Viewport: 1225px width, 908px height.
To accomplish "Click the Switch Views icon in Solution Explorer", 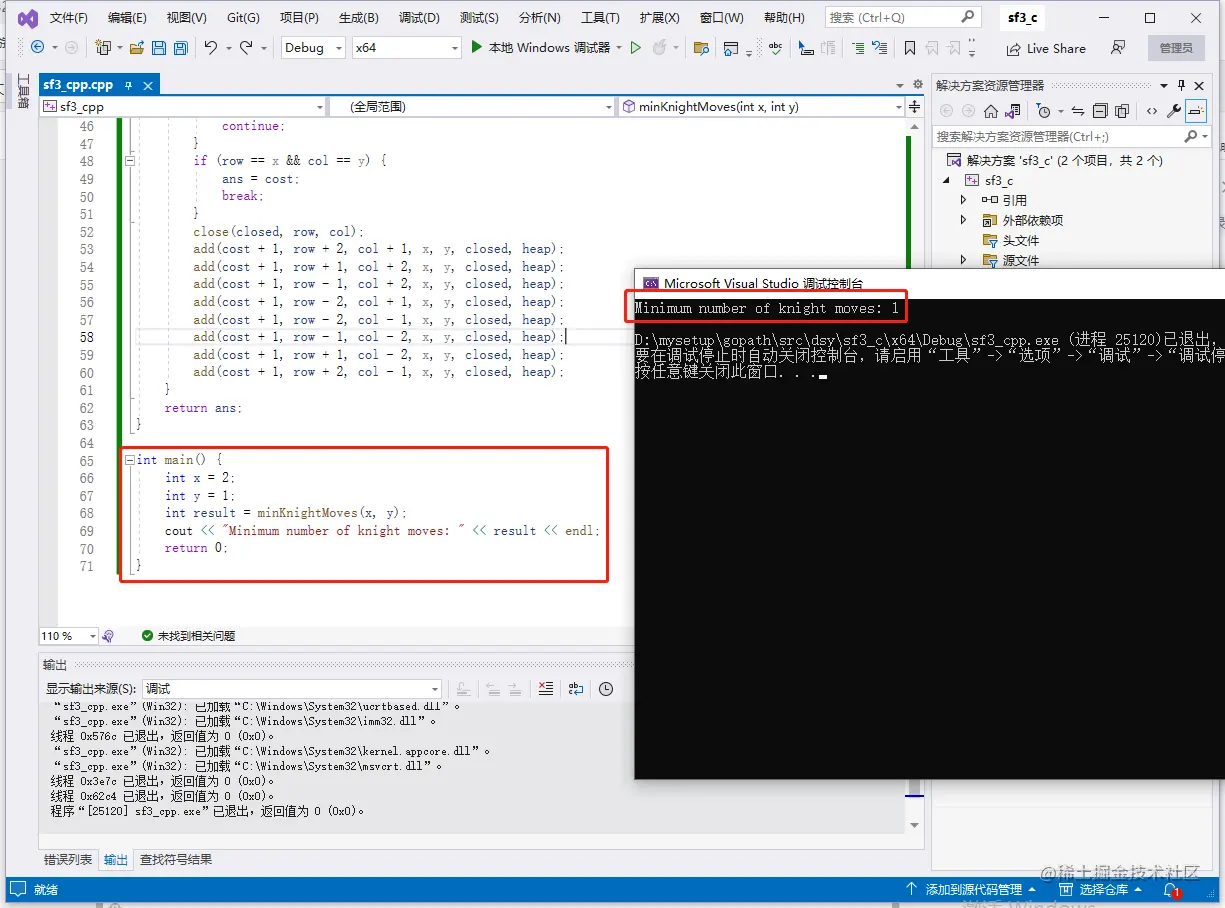I will pos(1013,111).
